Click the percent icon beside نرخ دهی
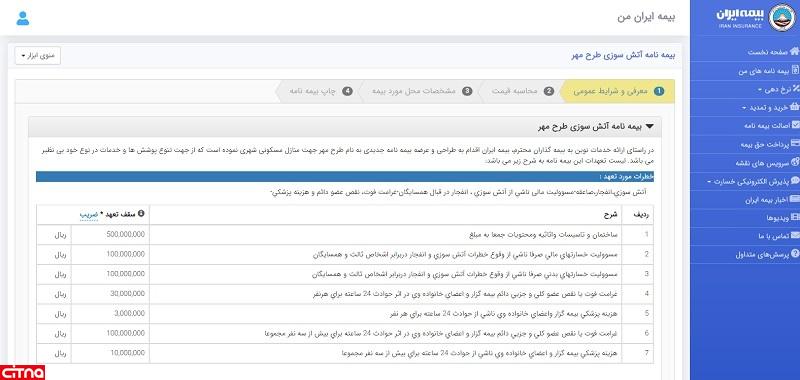 click(x=795, y=89)
